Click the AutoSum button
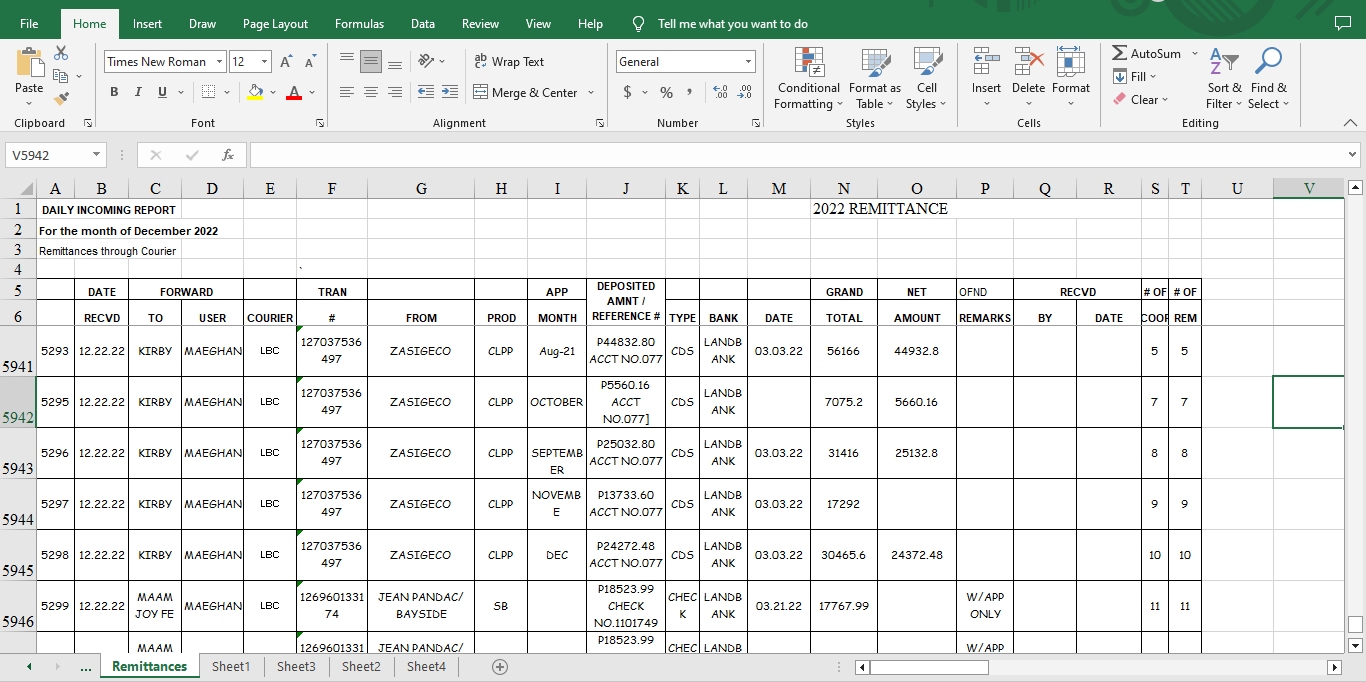The width and height of the screenshot is (1366, 682). 1147,54
